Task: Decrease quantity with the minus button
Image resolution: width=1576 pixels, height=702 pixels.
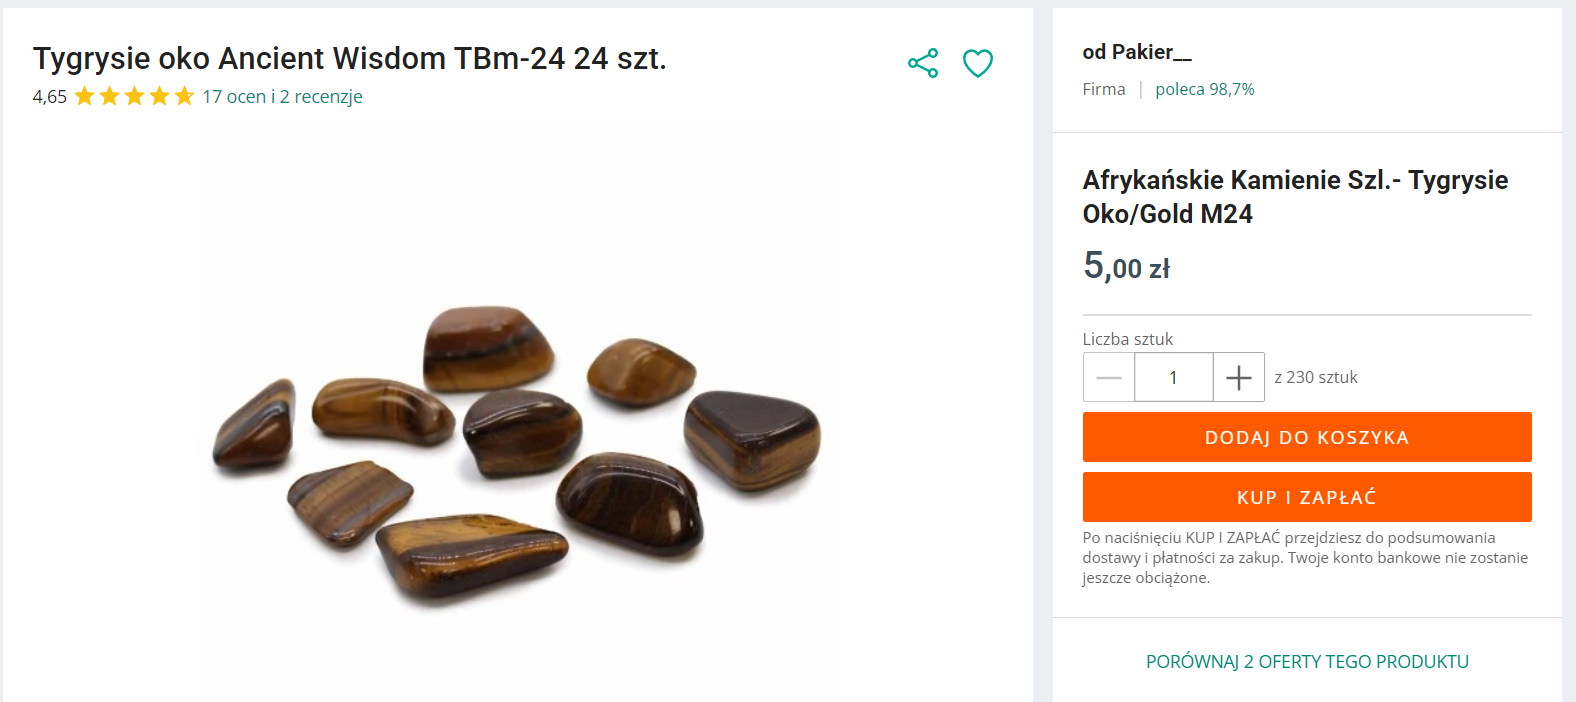Action: pyautogui.click(x=1108, y=377)
